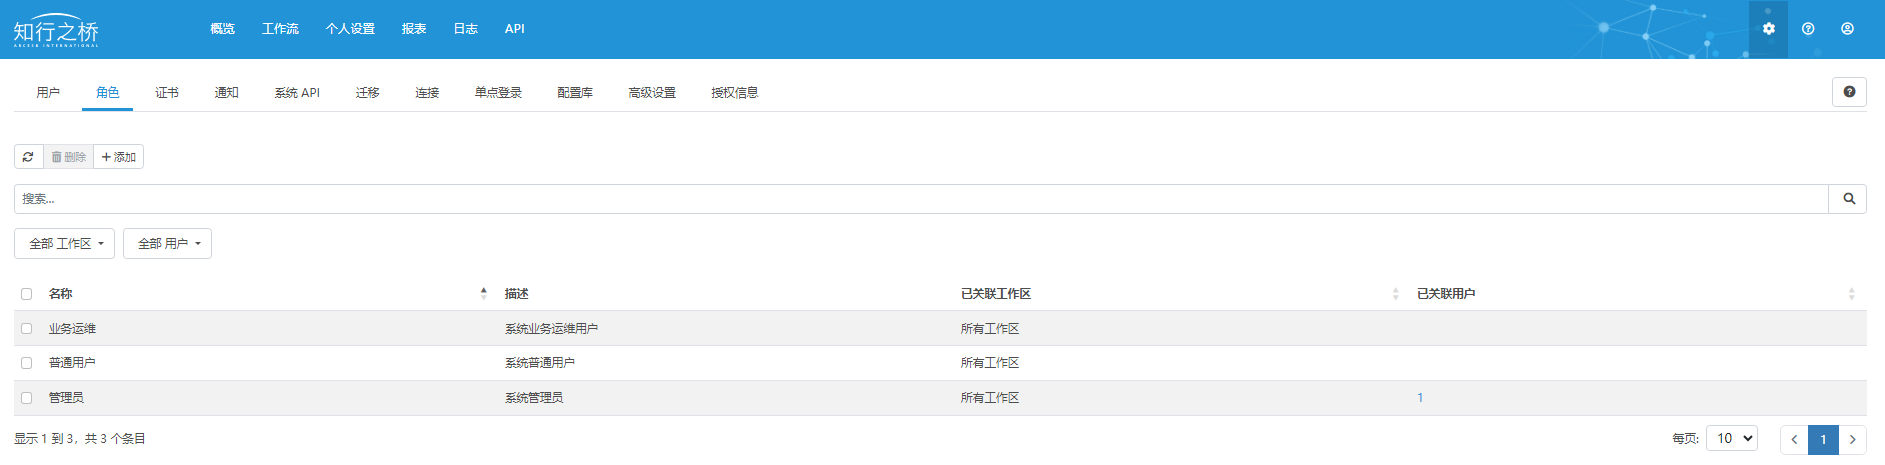This screenshot has height=465, width=1885.
Task: Click the 知行之桥 logo
Action: point(56,30)
